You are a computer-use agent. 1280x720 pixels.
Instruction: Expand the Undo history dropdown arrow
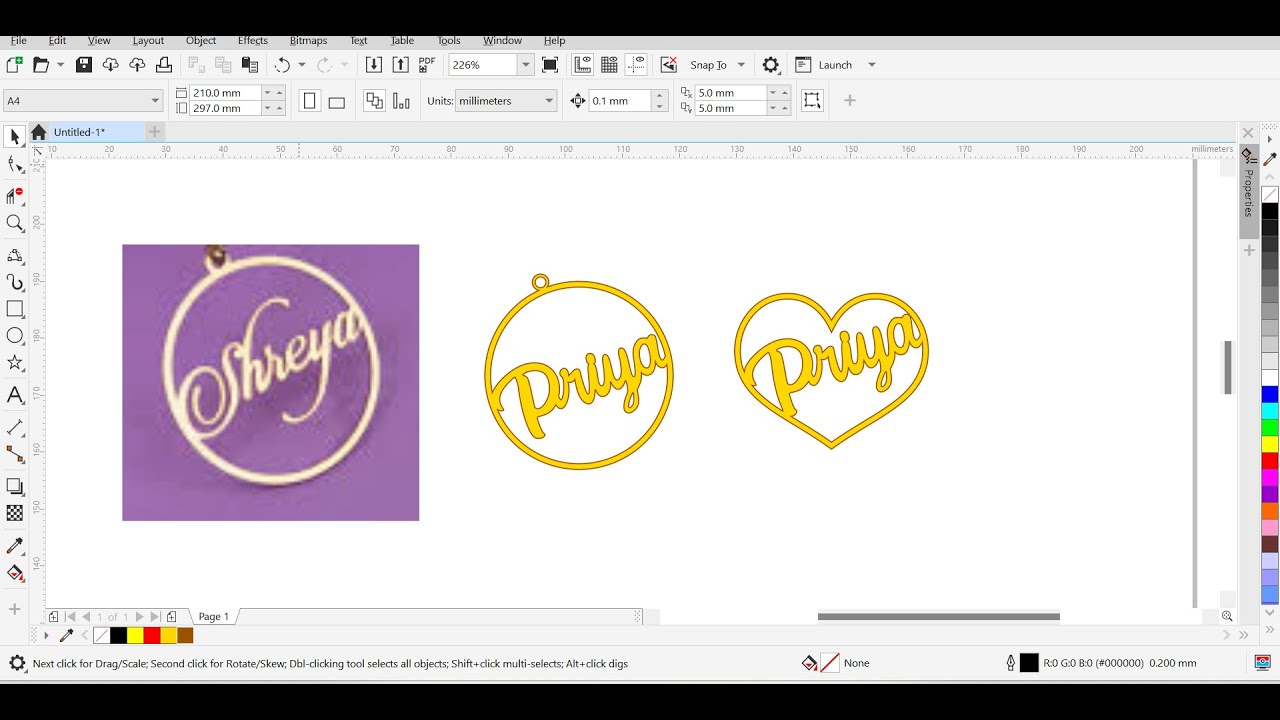click(x=302, y=65)
